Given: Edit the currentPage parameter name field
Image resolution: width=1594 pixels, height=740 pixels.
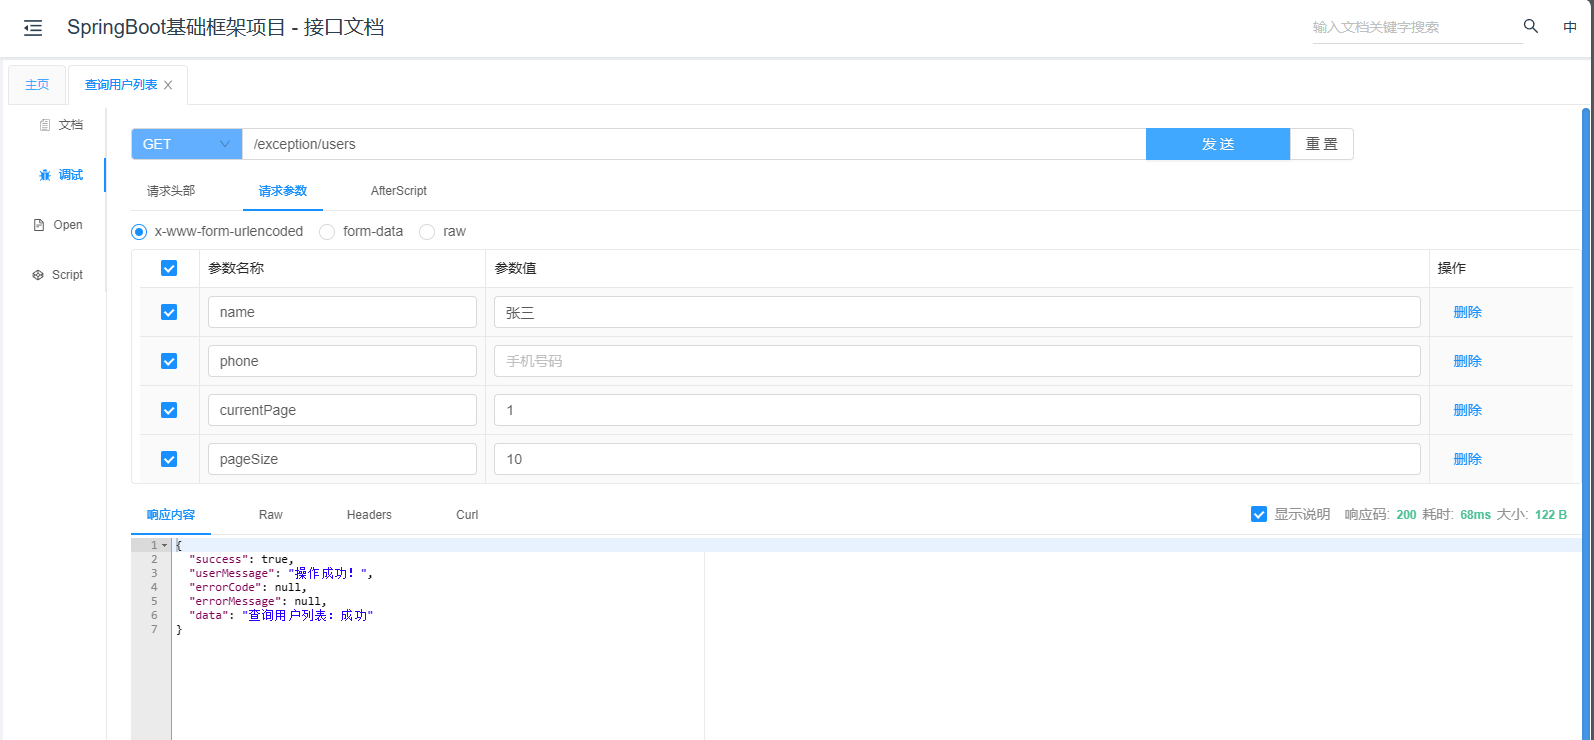Looking at the screenshot, I should coord(342,410).
